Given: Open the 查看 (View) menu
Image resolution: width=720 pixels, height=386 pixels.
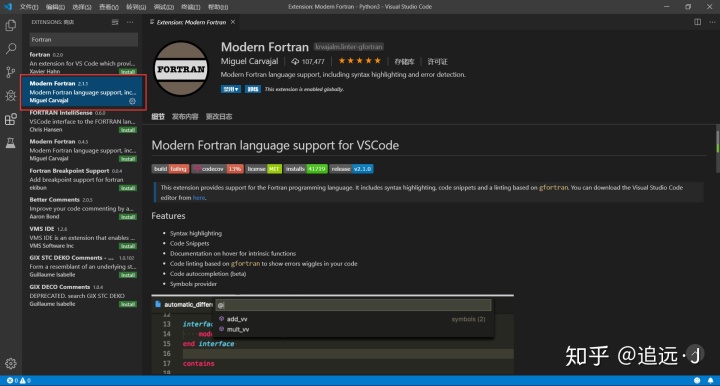Looking at the screenshot, I should click(x=109, y=7).
